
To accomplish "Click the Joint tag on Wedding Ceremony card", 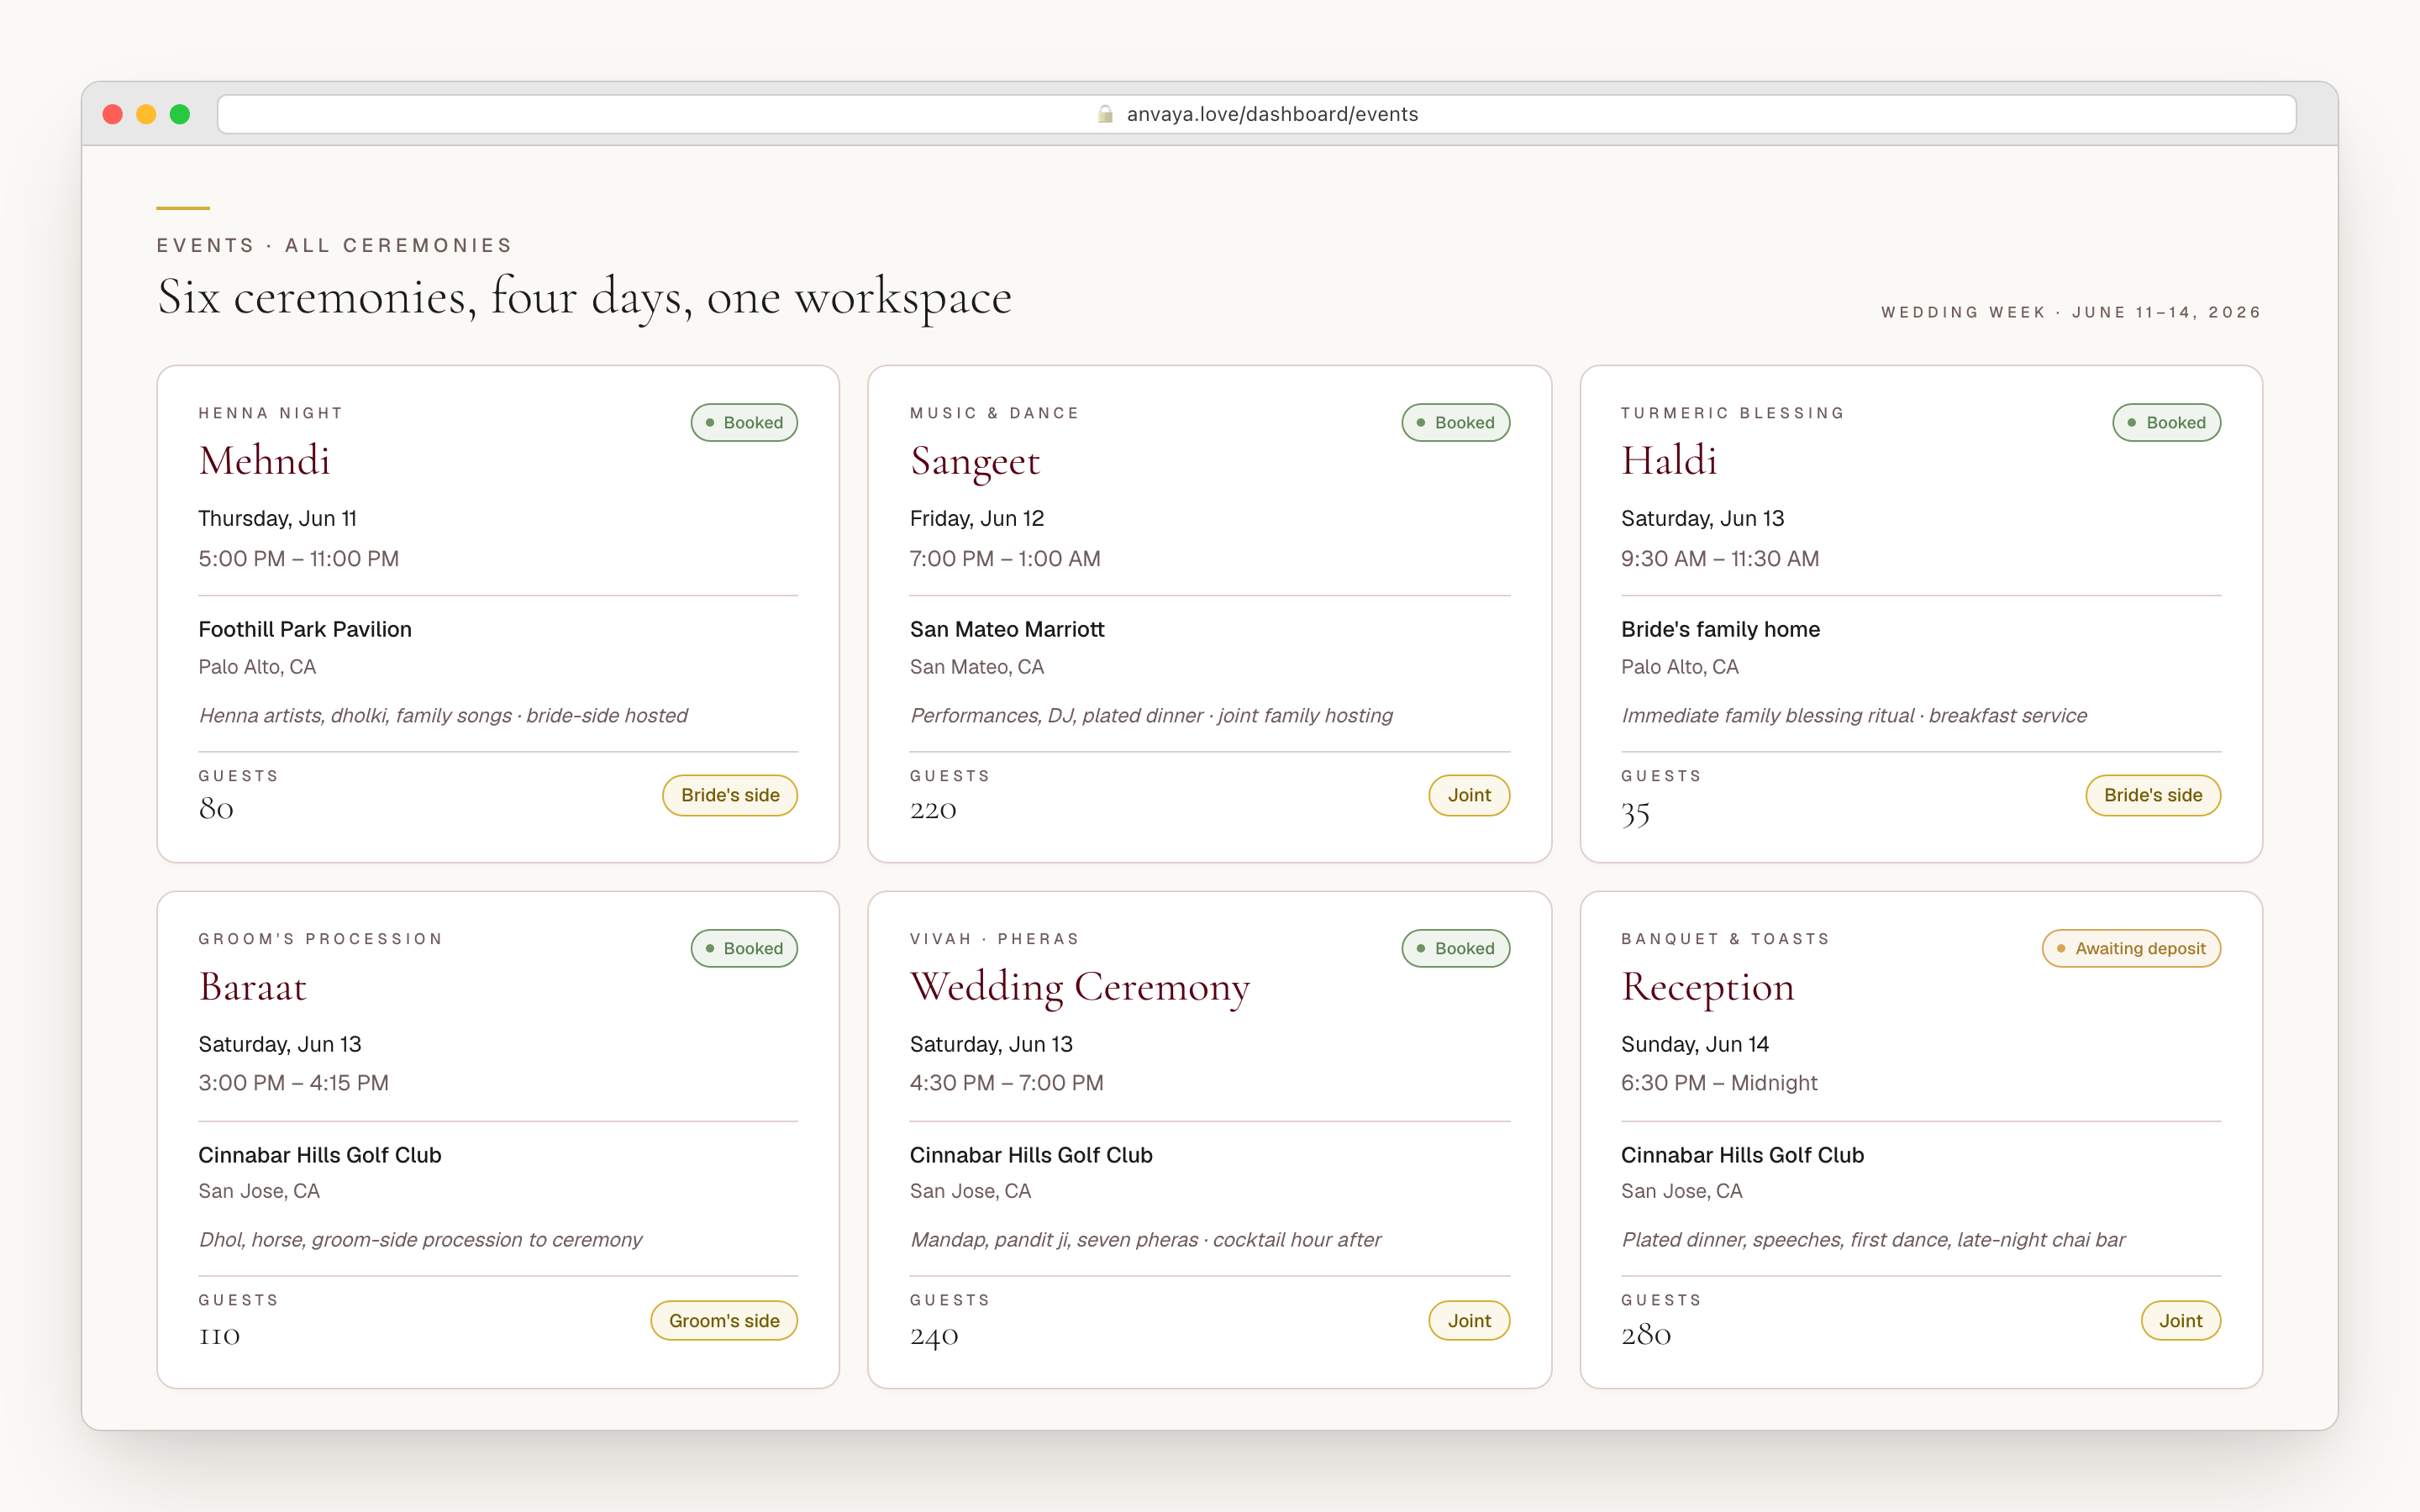I will pyautogui.click(x=1469, y=1320).
